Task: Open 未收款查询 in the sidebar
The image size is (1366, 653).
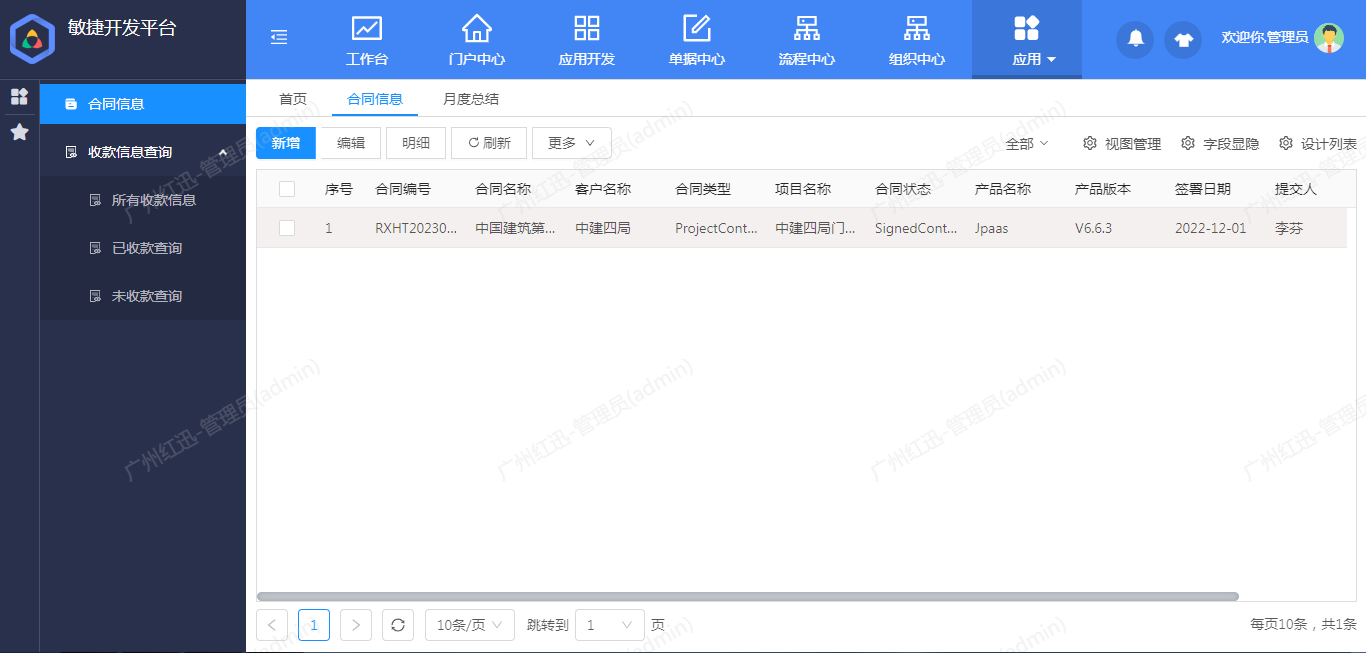Action: tap(143, 296)
